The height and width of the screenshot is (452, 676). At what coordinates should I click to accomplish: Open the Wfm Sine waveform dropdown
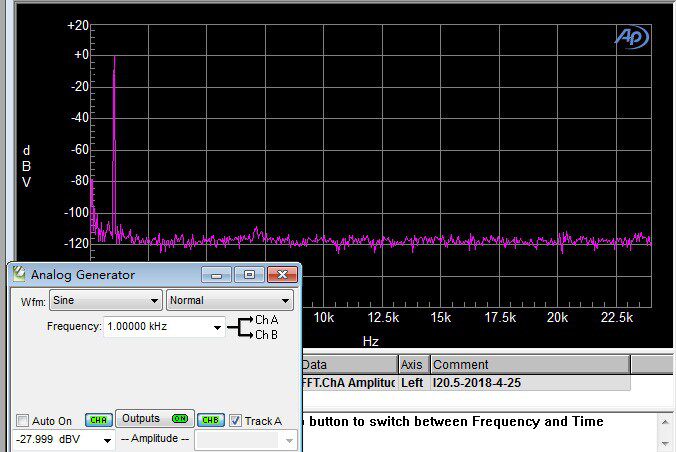(x=106, y=300)
